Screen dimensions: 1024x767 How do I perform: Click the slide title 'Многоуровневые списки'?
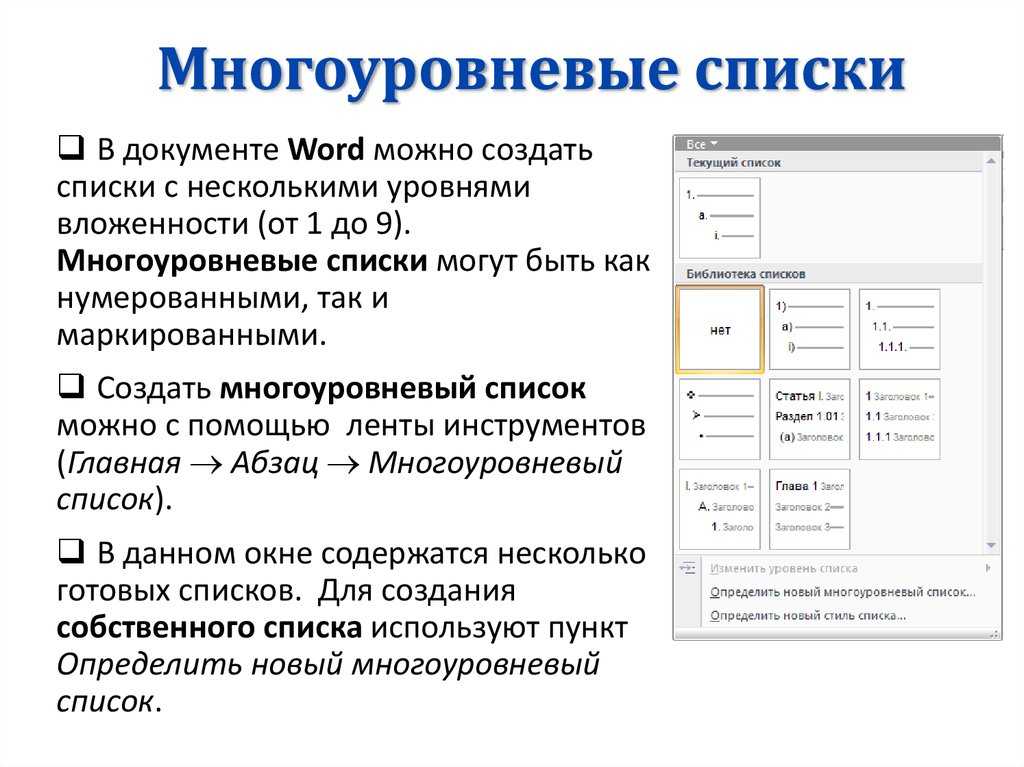532,70
